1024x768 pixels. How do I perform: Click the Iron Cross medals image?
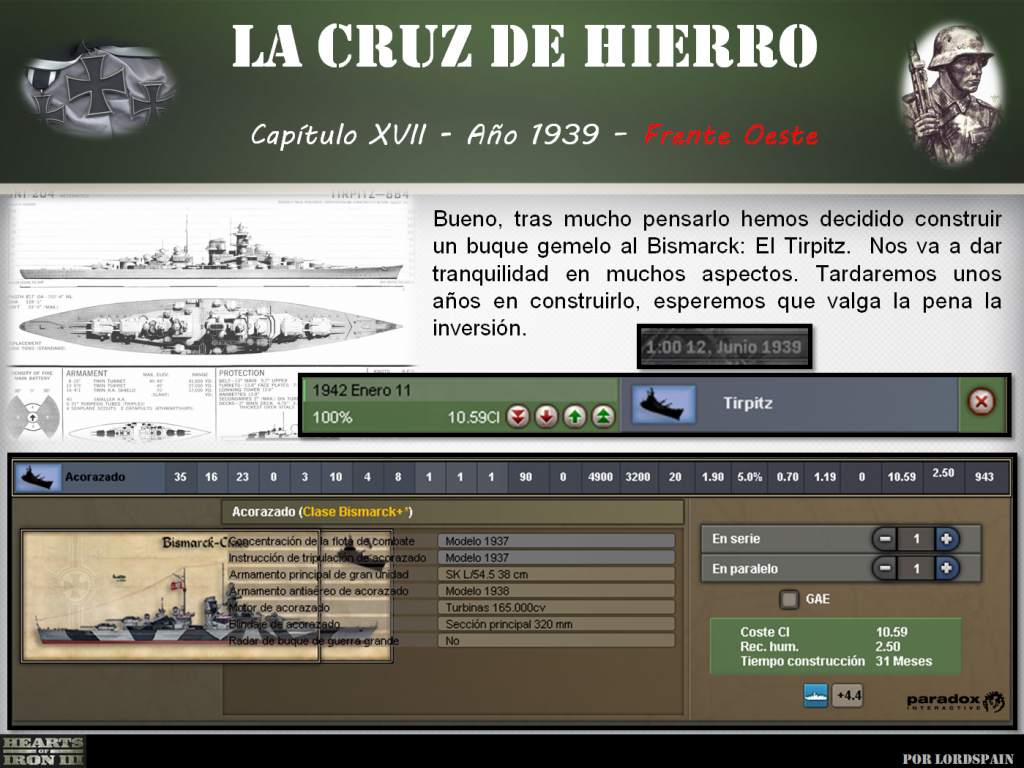[98, 88]
